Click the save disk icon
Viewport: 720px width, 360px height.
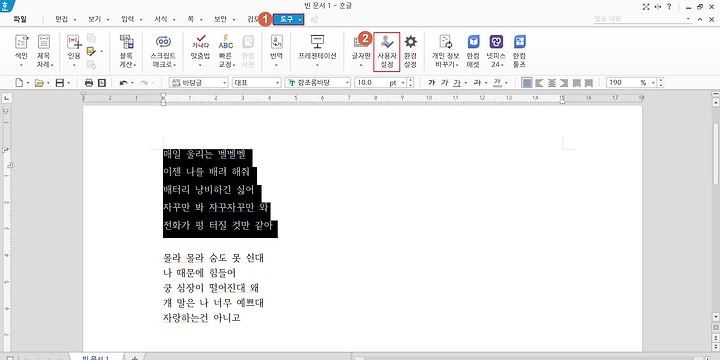coord(60,83)
